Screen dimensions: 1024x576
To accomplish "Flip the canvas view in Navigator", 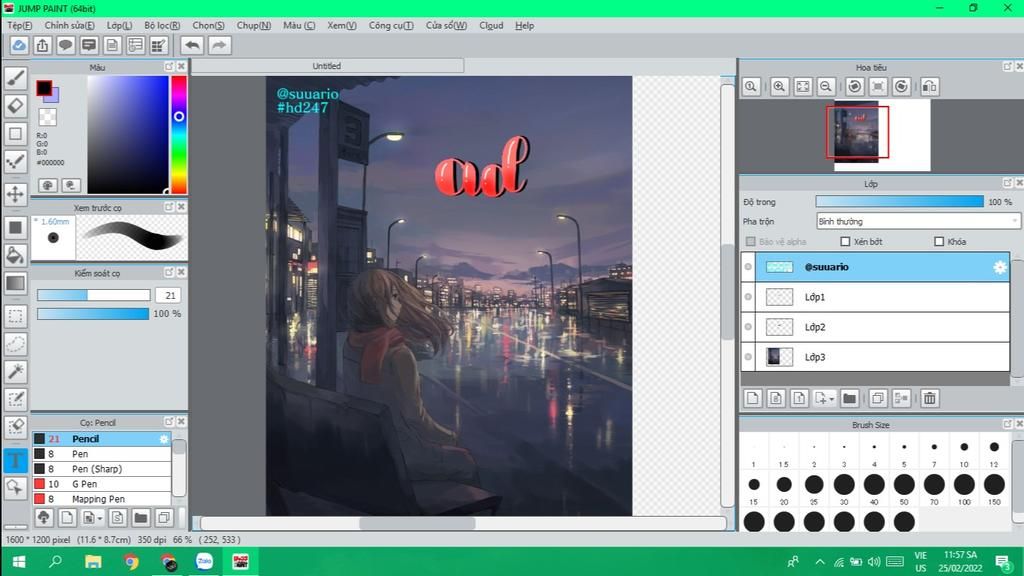I will (930, 86).
